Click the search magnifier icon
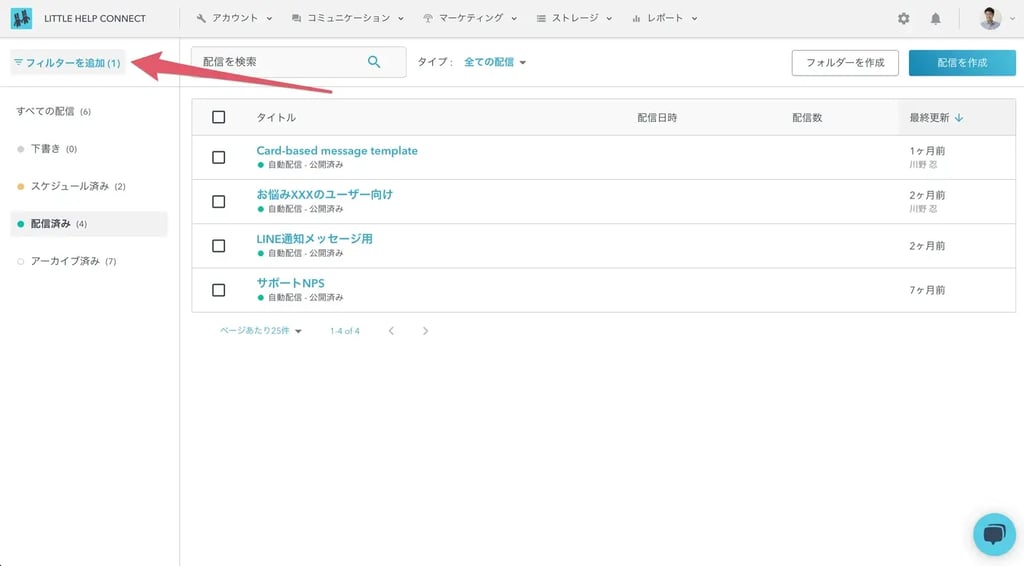 (374, 62)
